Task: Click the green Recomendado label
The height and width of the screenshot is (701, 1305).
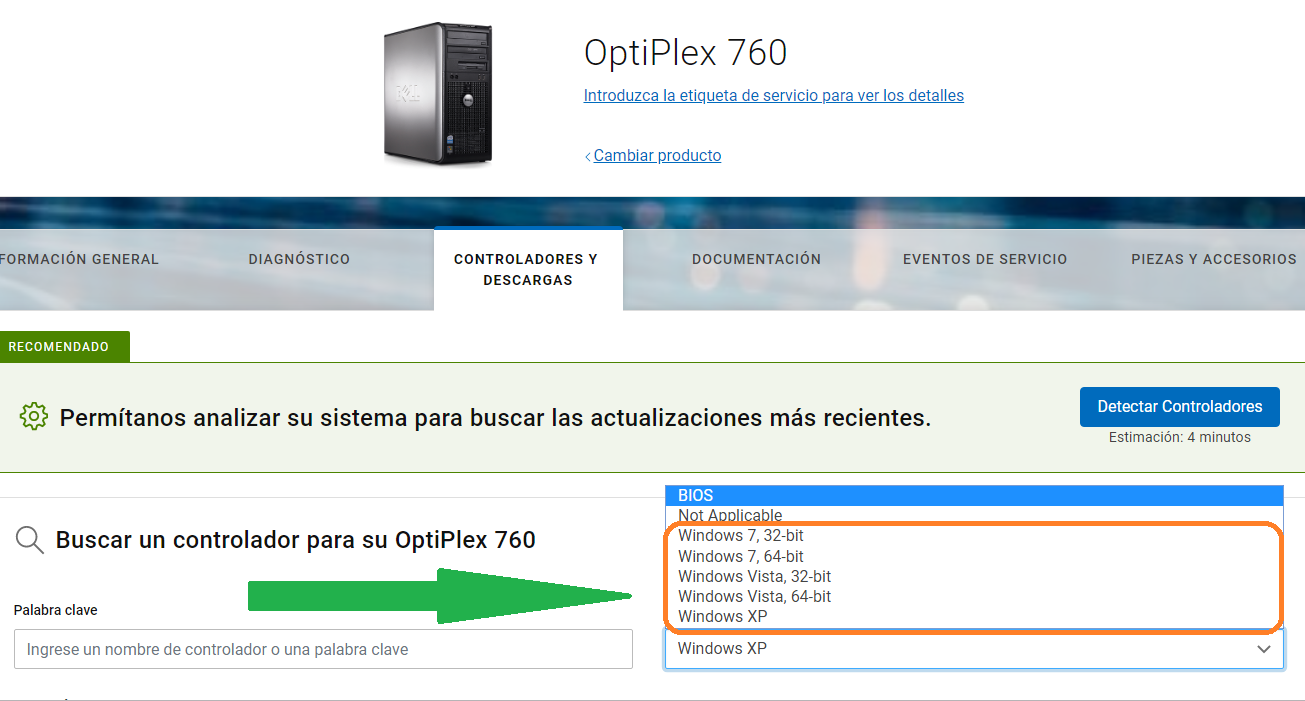Action: (65, 347)
